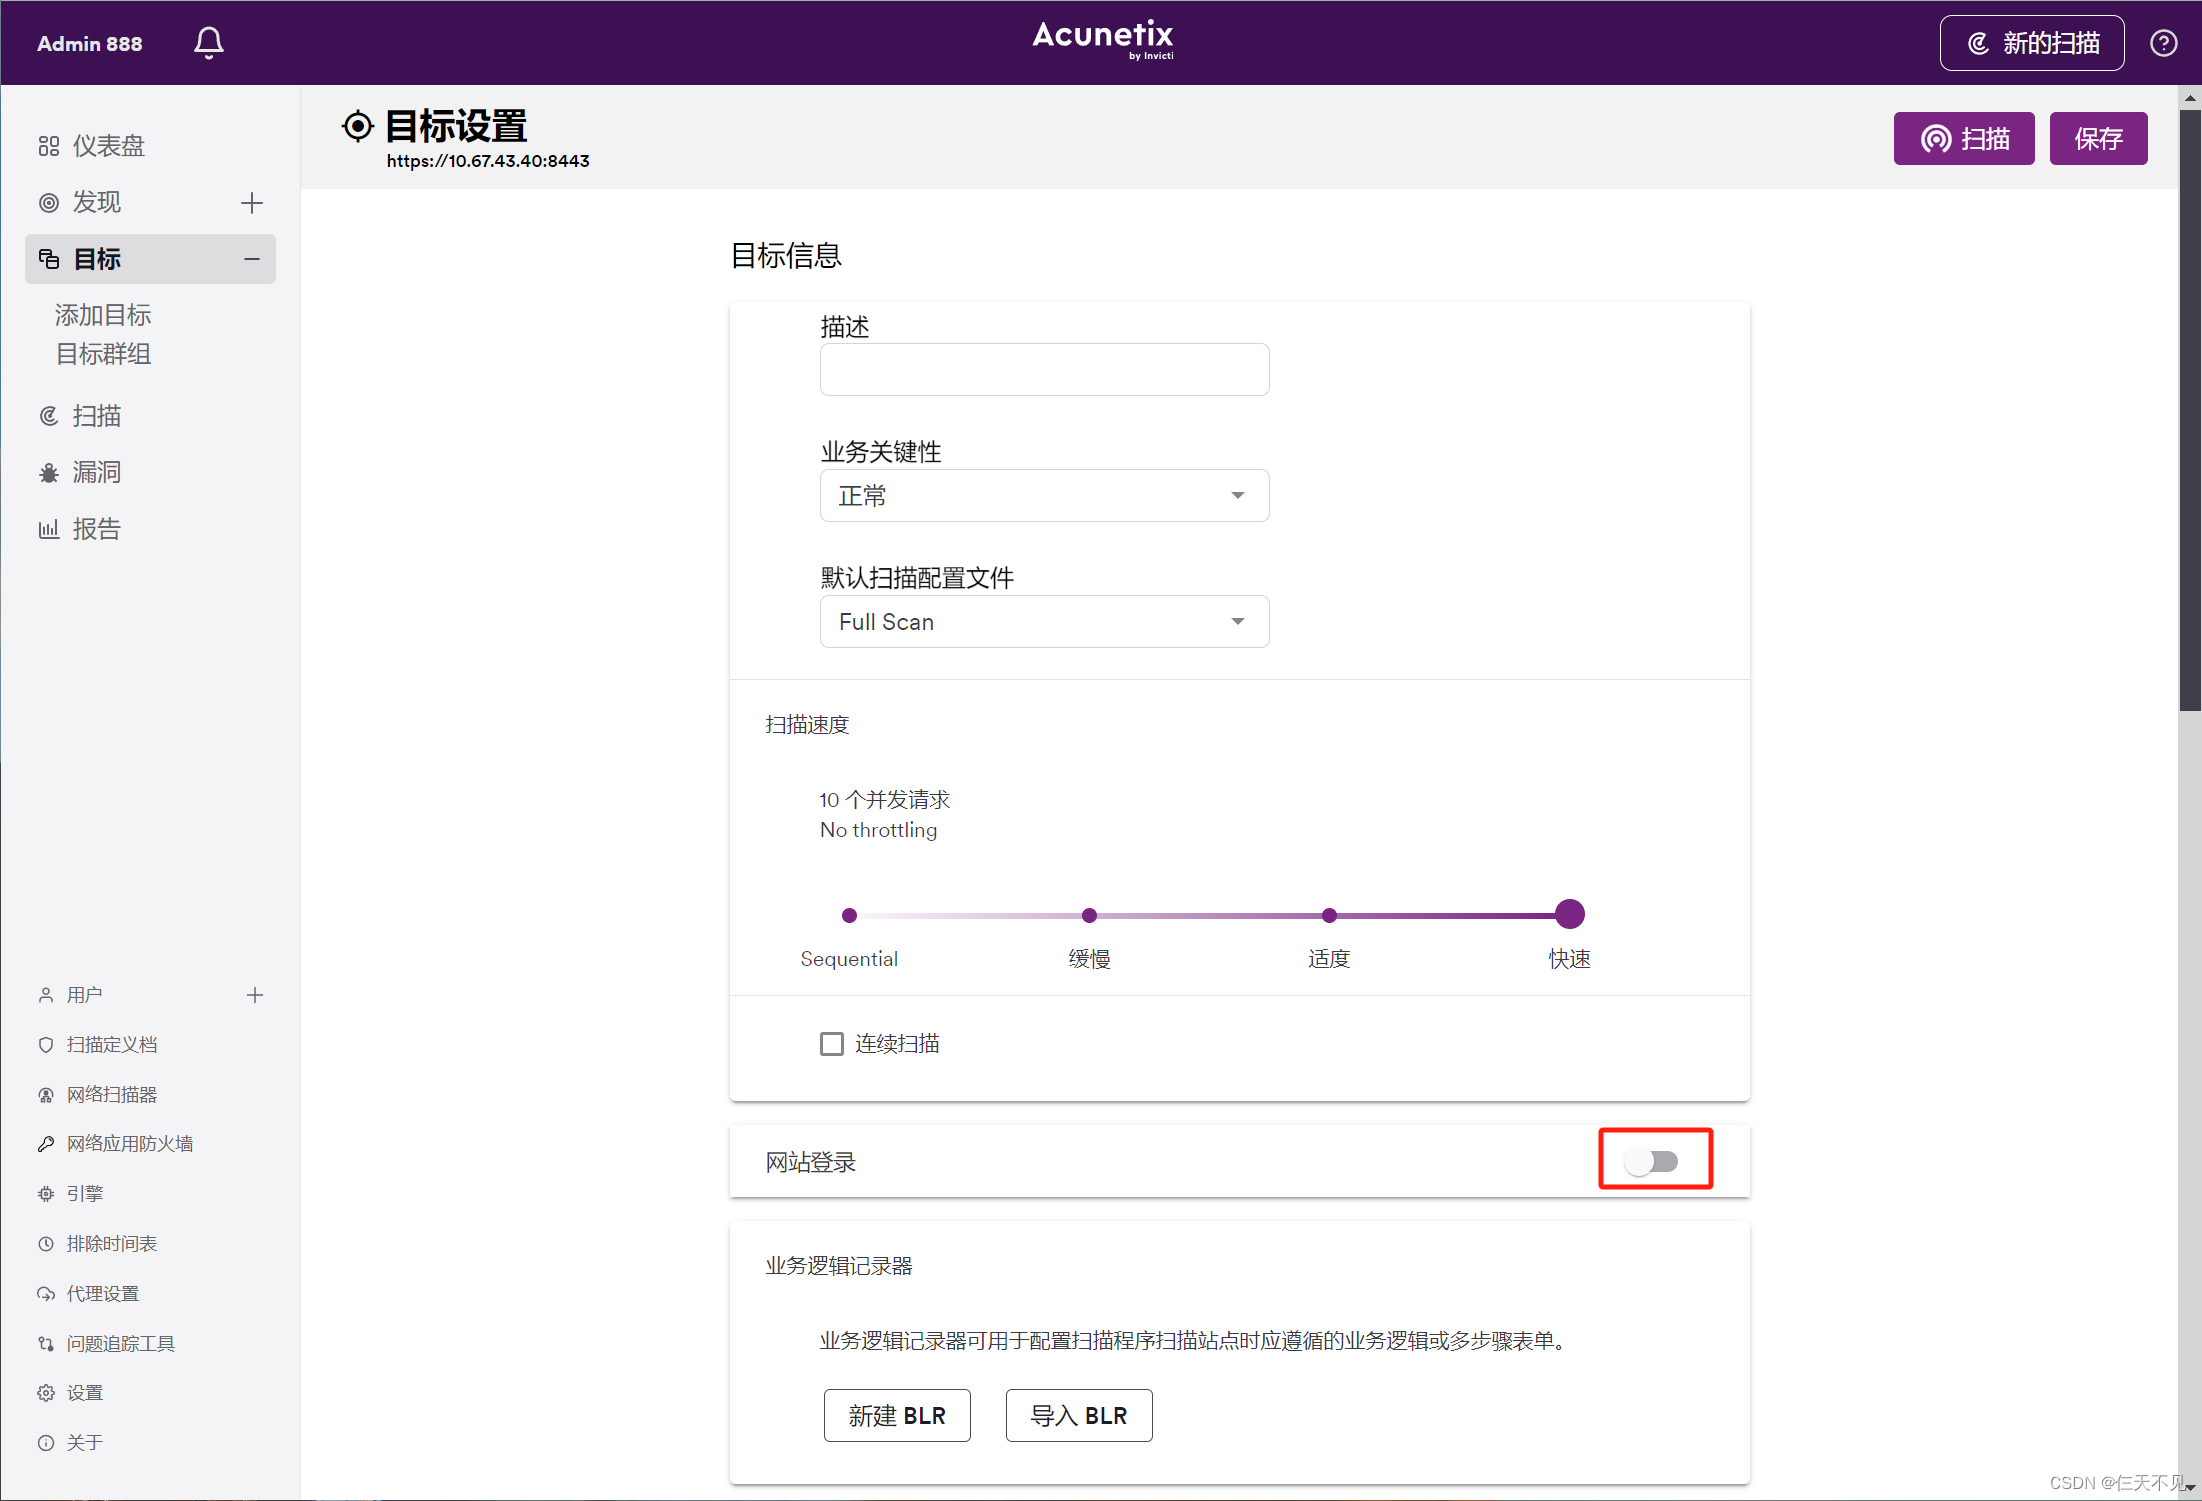Open the 仪表盘 dashboard from the sidebar
Screen dimensions: 2202x1501
coord(109,145)
